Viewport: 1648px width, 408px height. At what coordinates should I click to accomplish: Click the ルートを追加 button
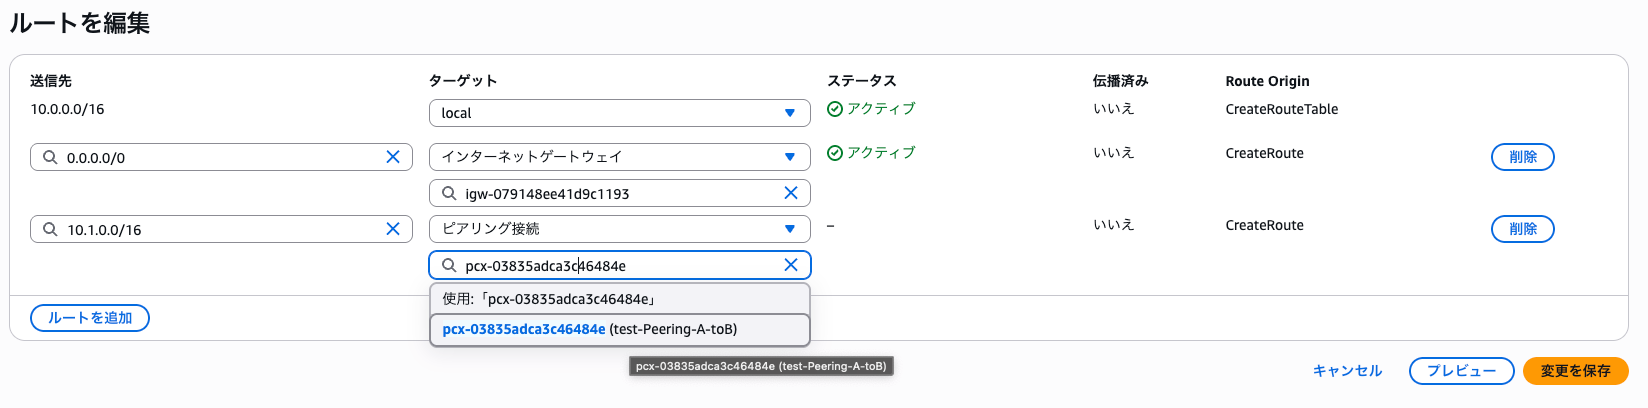coord(90,318)
